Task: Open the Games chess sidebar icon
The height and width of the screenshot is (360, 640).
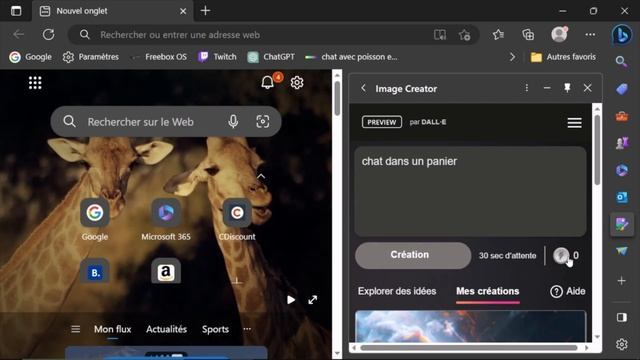Action: (x=622, y=143)
